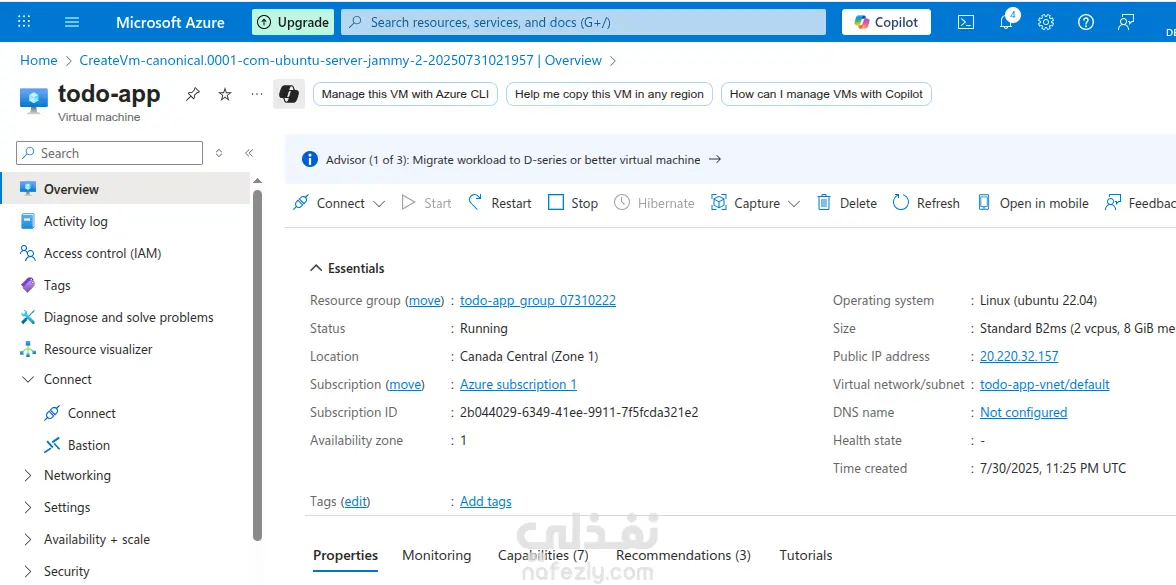Refresh the VM overview
The height and width of the screenshot is (585, 1176).
coord(926,203)
